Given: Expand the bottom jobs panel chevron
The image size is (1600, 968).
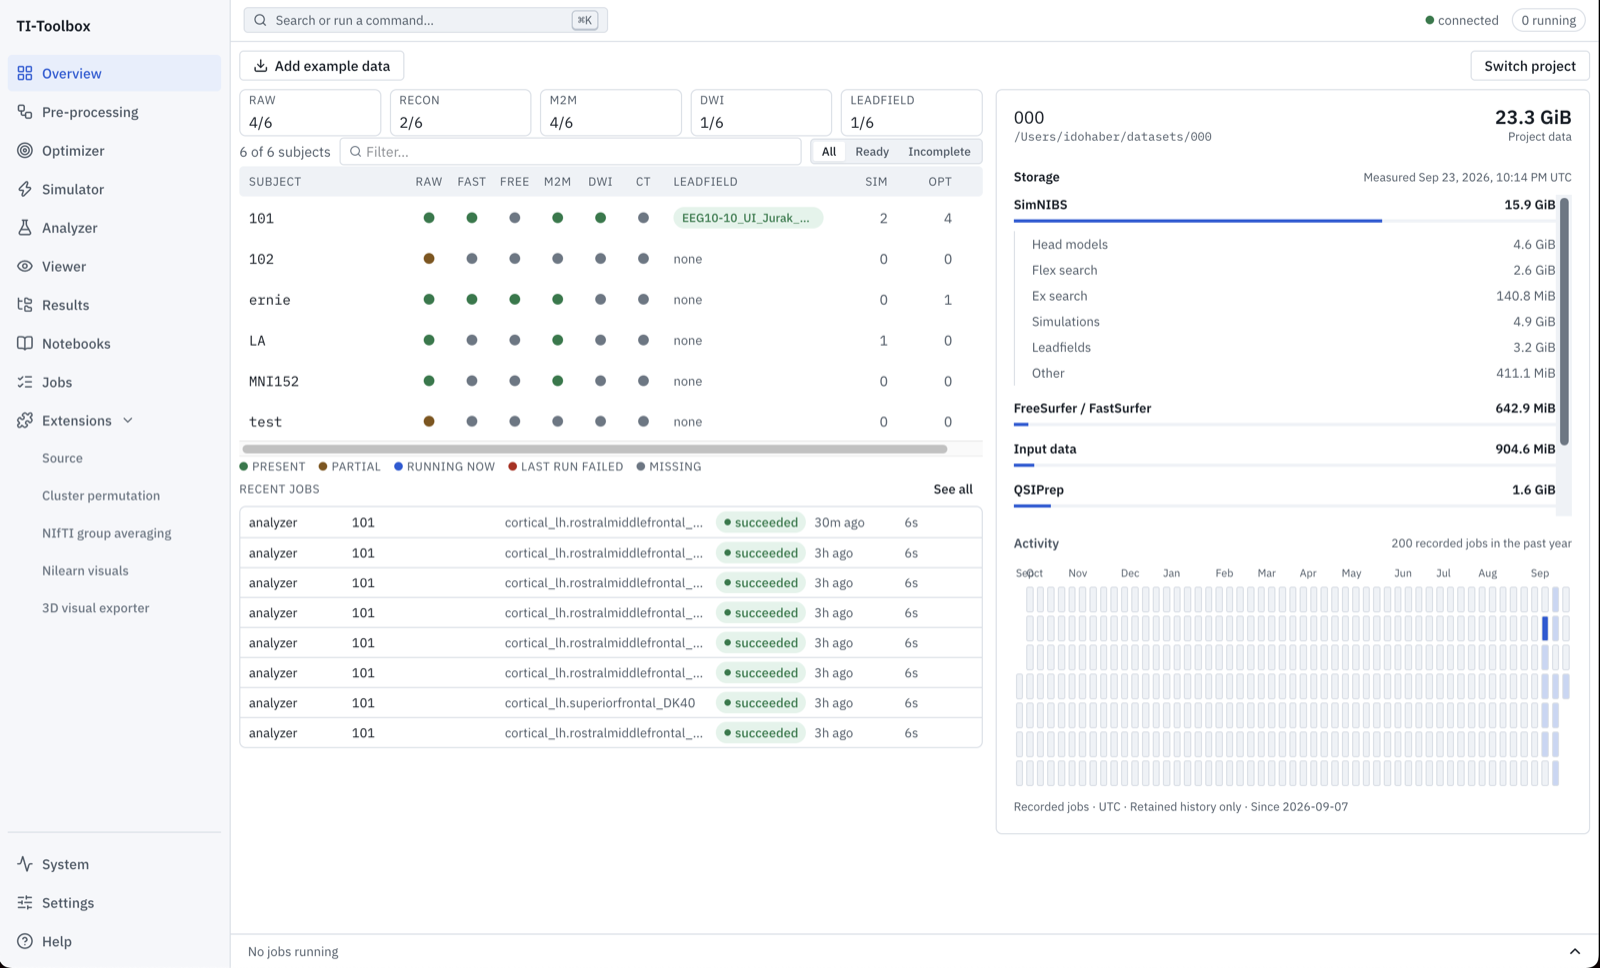Looking at the screenshot, I should coord(1575,952).
